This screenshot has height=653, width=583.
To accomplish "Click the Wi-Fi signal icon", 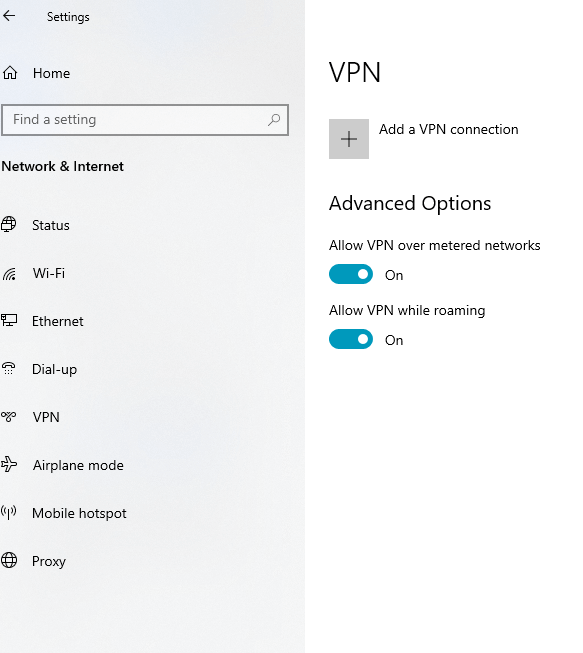I will tap(9, 274).
